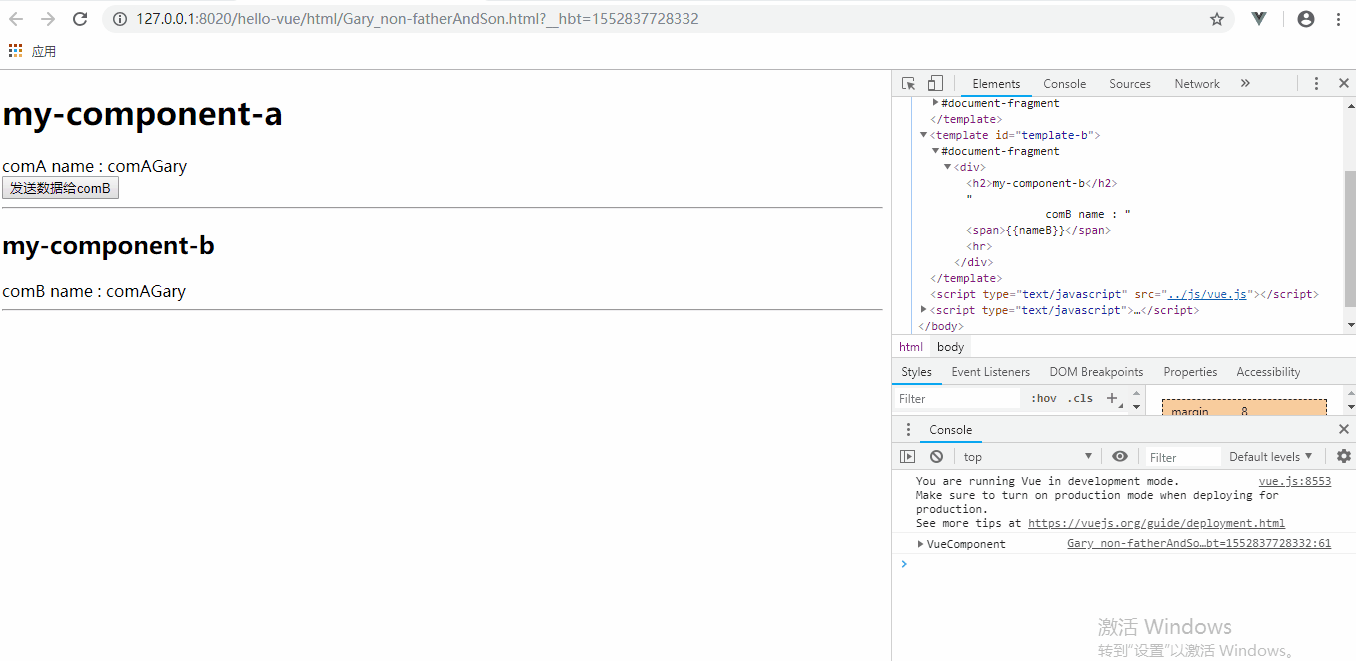Collapse the template-b element node
The height and width of the screenshot is (661, 1356).
(923, 135)
